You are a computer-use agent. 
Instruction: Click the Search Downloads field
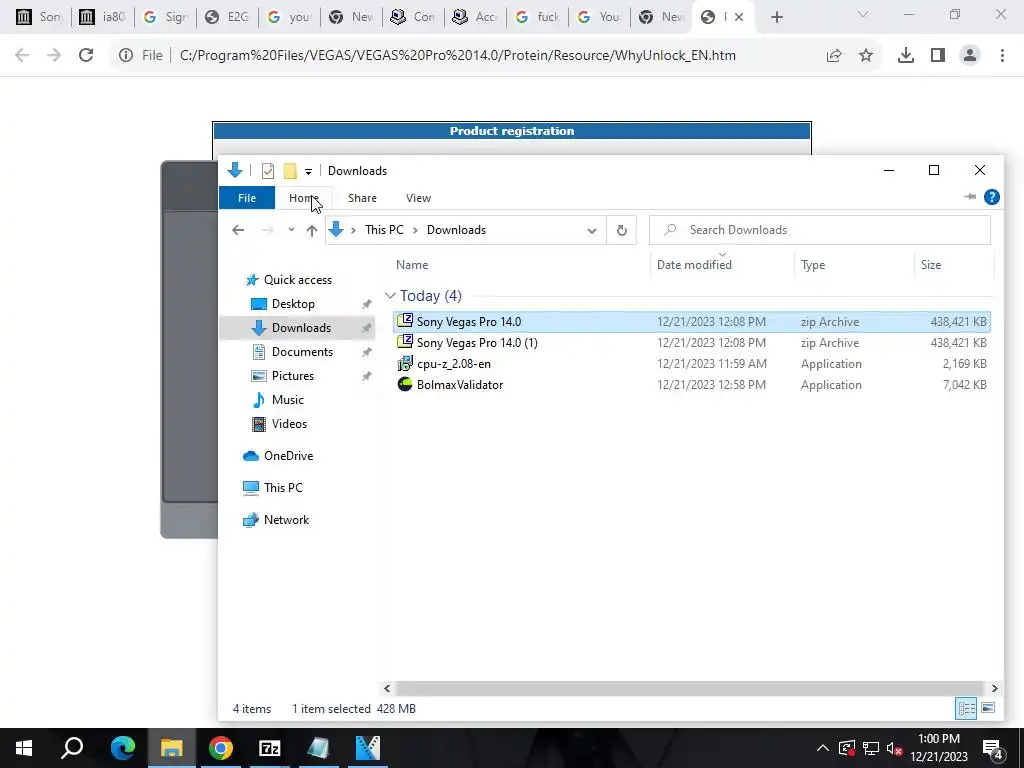820,230
